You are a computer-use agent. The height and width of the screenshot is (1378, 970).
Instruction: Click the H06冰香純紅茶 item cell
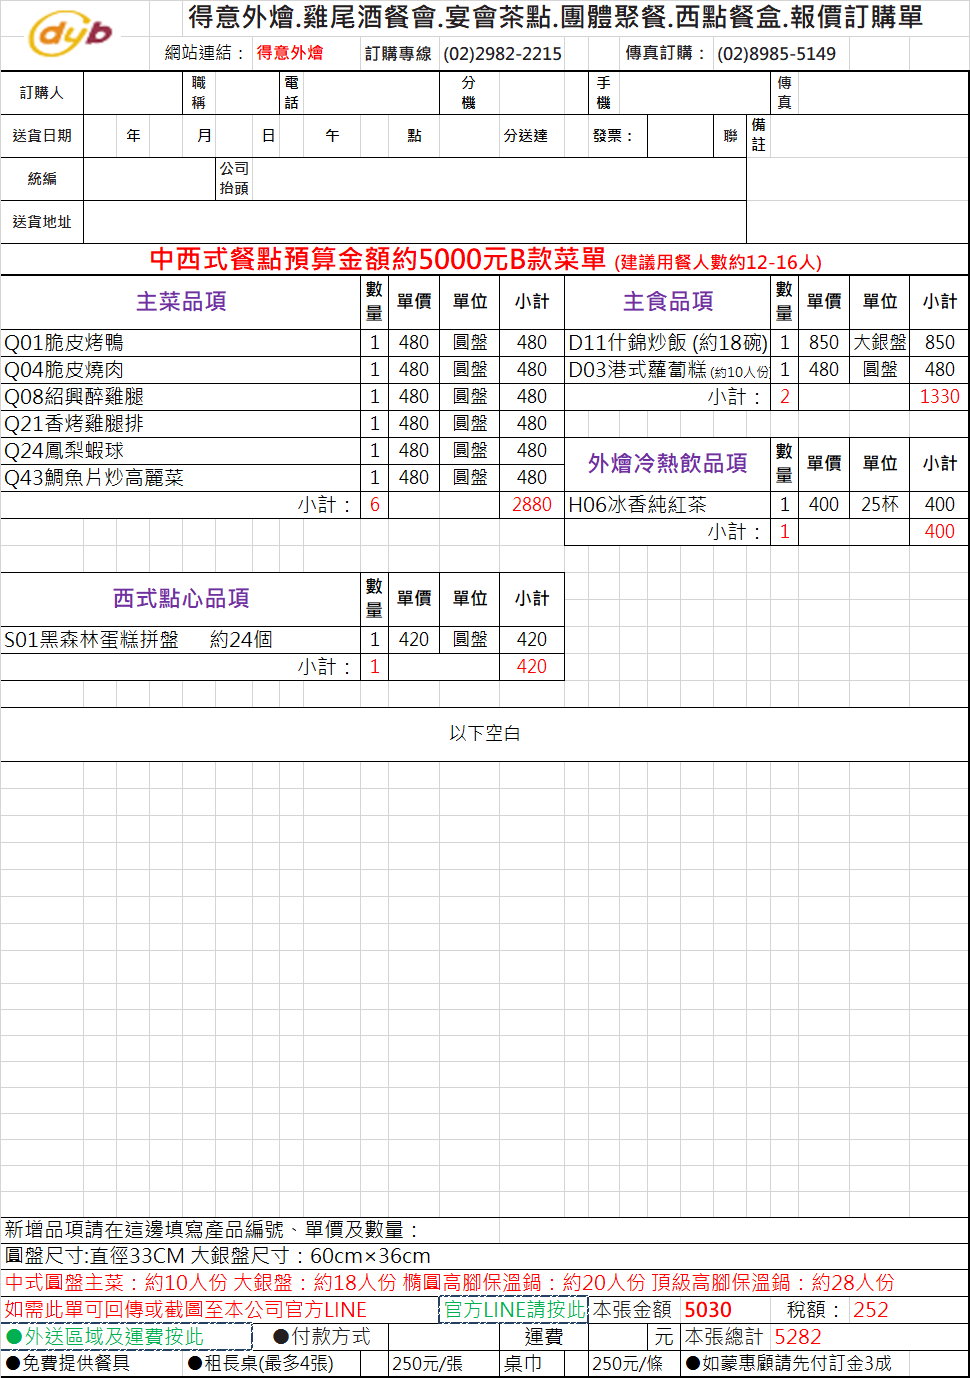667,505
